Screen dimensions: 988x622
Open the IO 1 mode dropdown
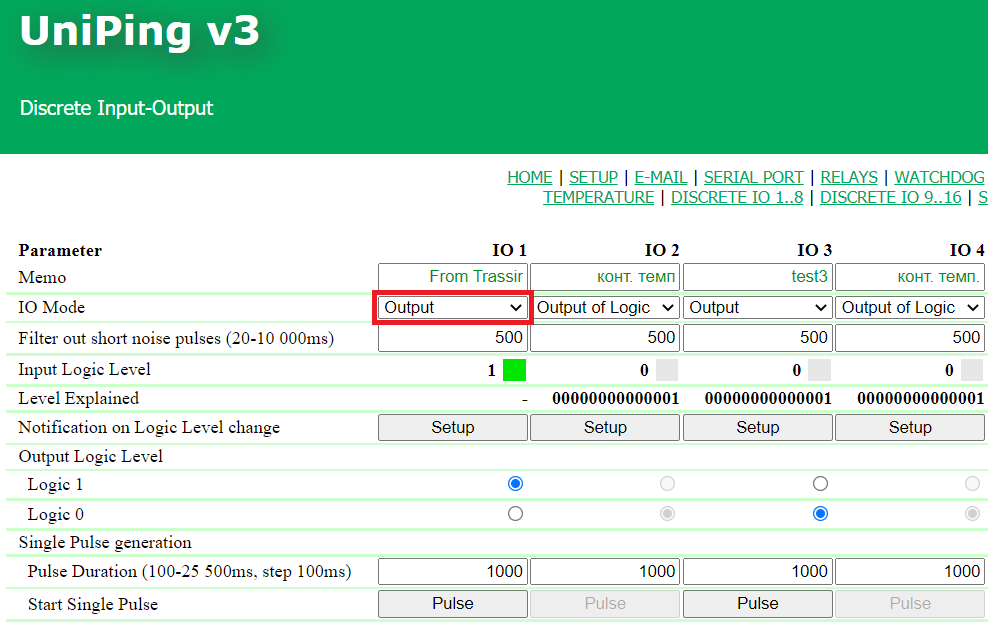[452, 308]
